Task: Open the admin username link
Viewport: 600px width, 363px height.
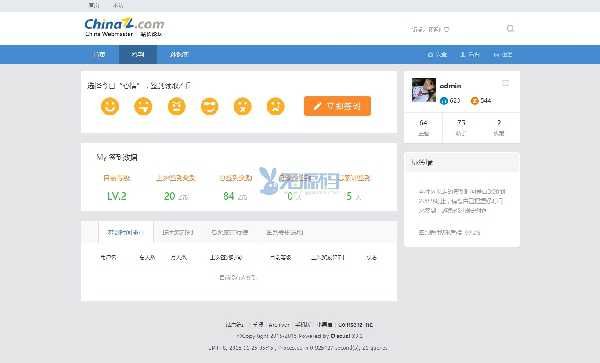Action: (x=450, y=86)
